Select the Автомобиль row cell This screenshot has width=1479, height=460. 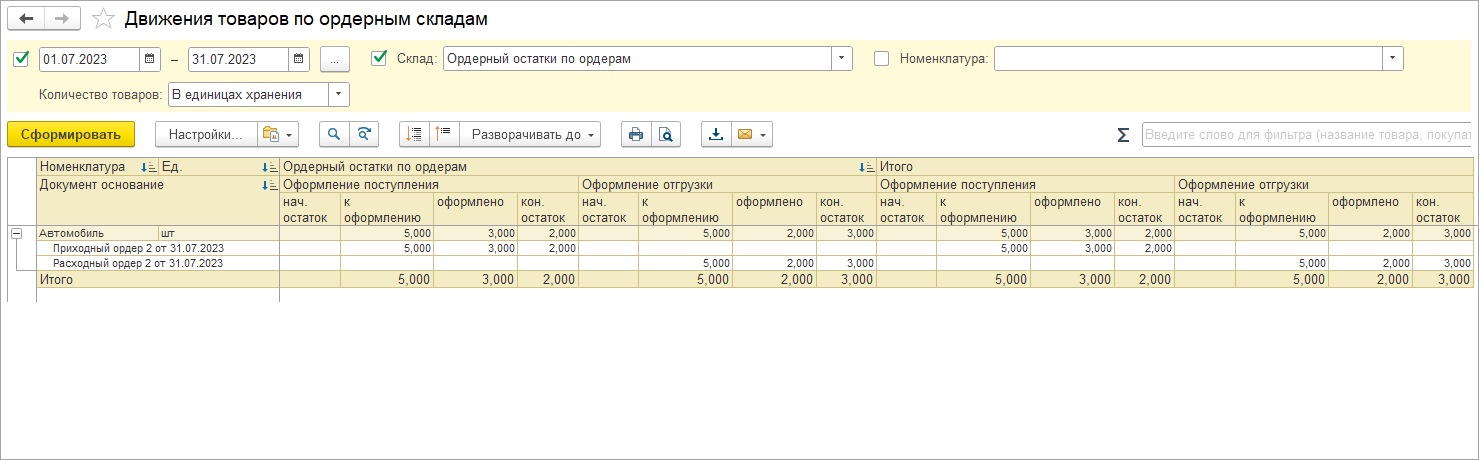click(97, 233)
